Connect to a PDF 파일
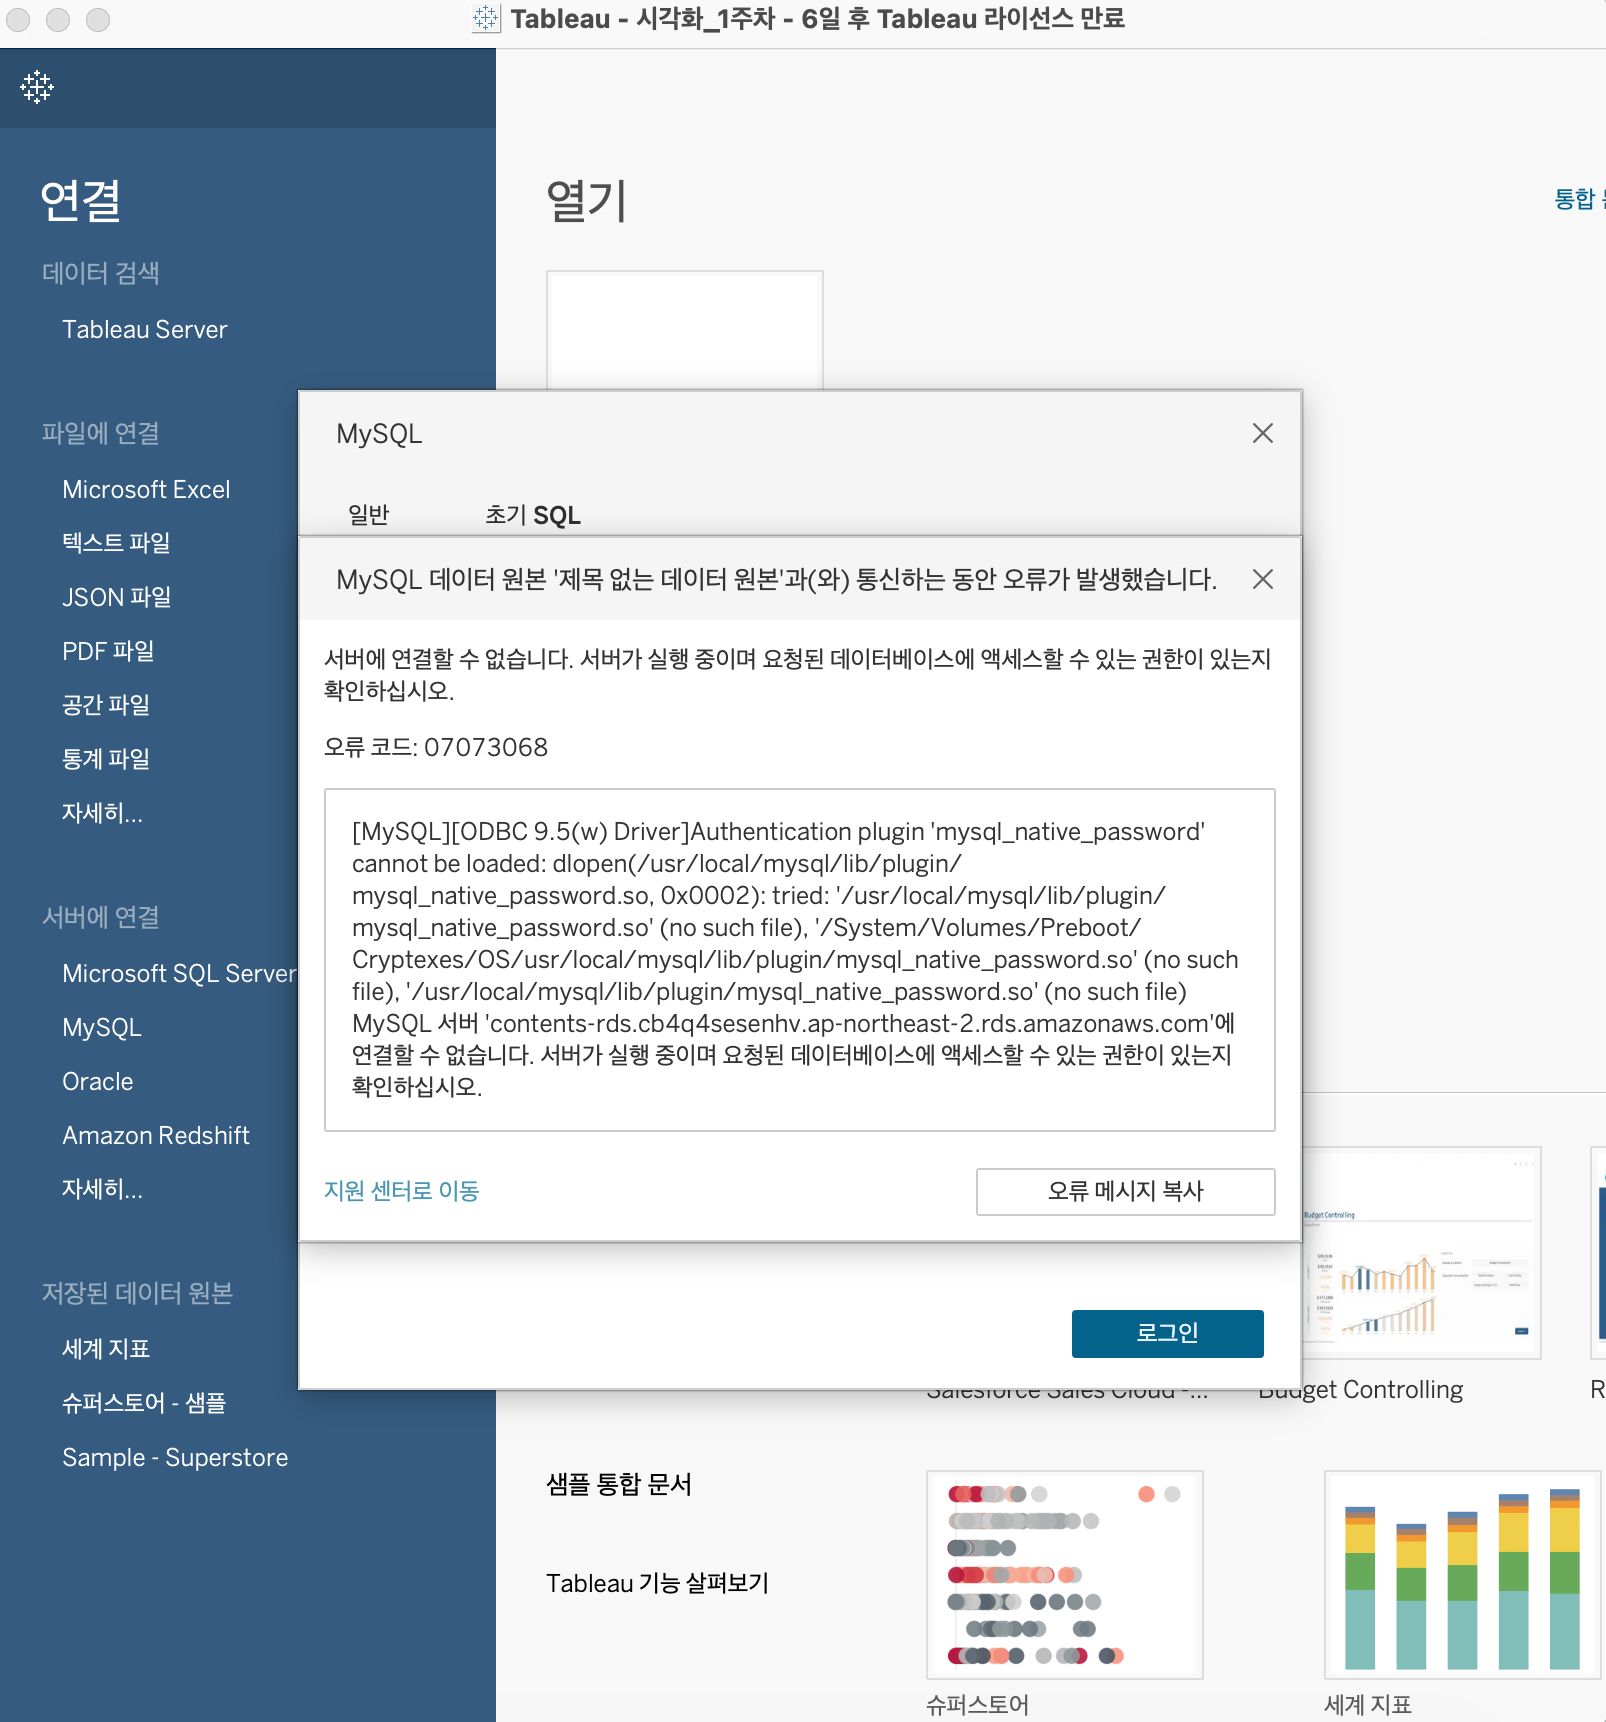 [108, 651]
